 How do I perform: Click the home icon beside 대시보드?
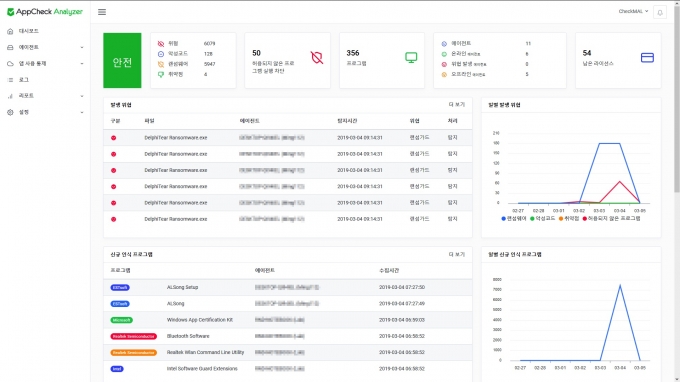click(10, 31)
